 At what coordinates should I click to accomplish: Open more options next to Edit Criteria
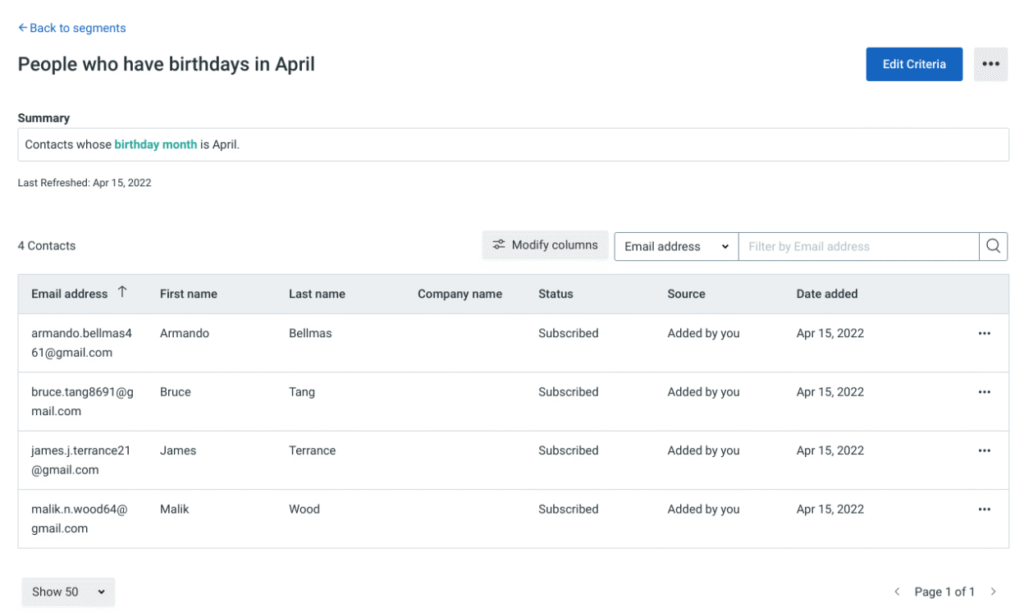tap(990, 64)
